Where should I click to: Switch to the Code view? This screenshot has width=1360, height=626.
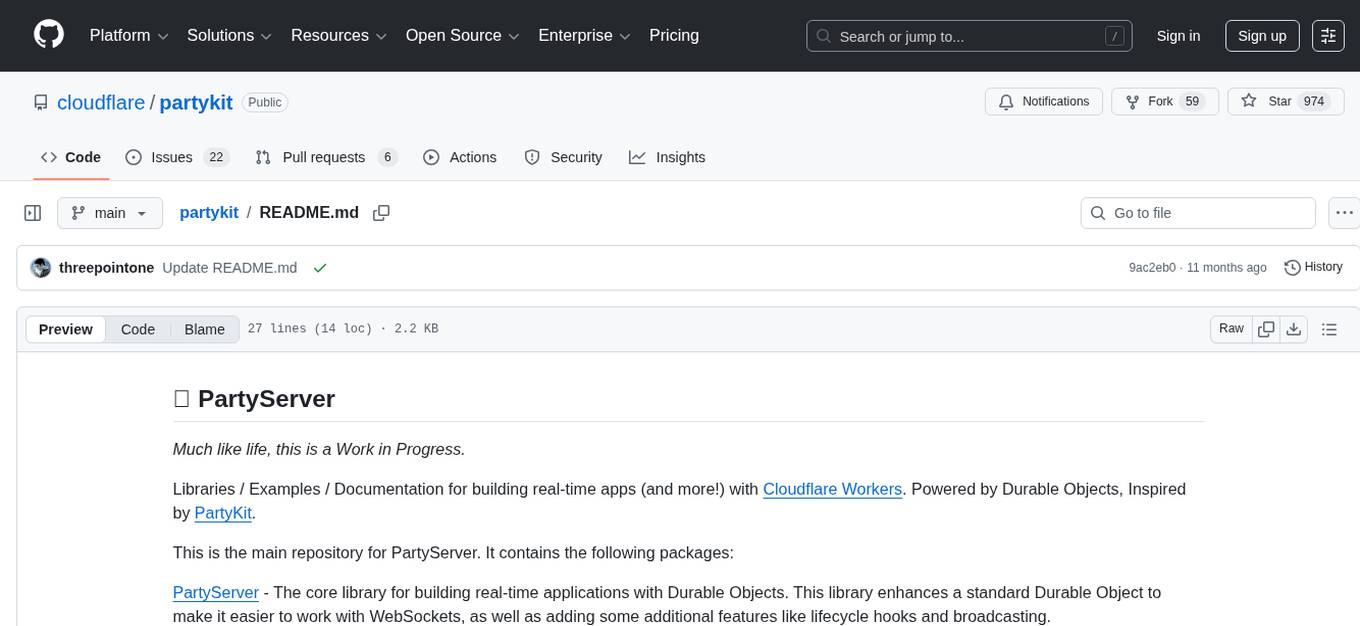click(x=138, y=329)
